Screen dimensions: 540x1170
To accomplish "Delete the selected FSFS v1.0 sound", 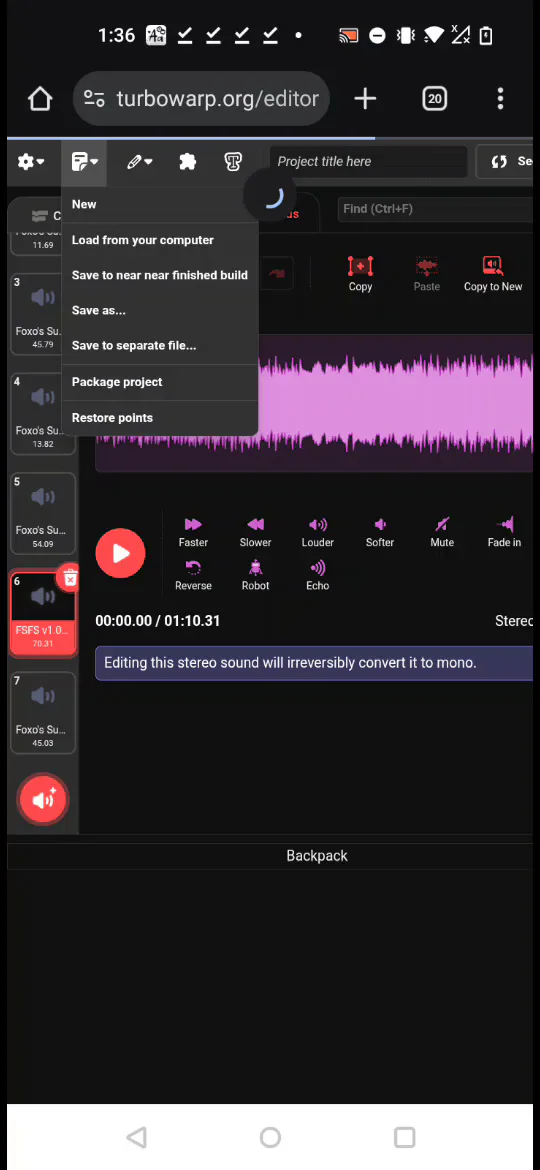I will tap(69, 579).
